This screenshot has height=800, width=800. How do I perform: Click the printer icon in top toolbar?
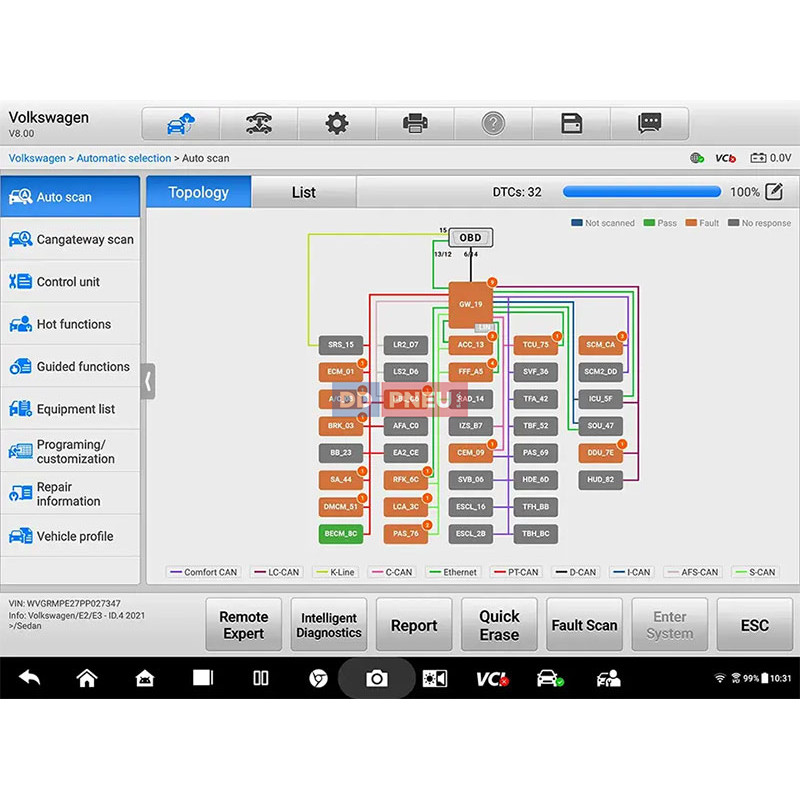[415, 124]
